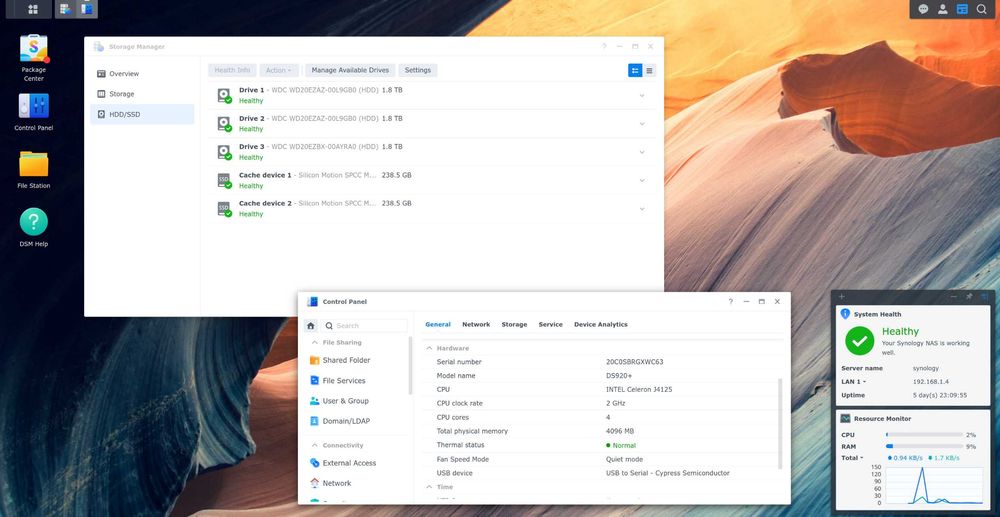The height and width of the screenshot is (517, 1000).
Task: Click the Drive 2 disk status icon
Action: 224,124
